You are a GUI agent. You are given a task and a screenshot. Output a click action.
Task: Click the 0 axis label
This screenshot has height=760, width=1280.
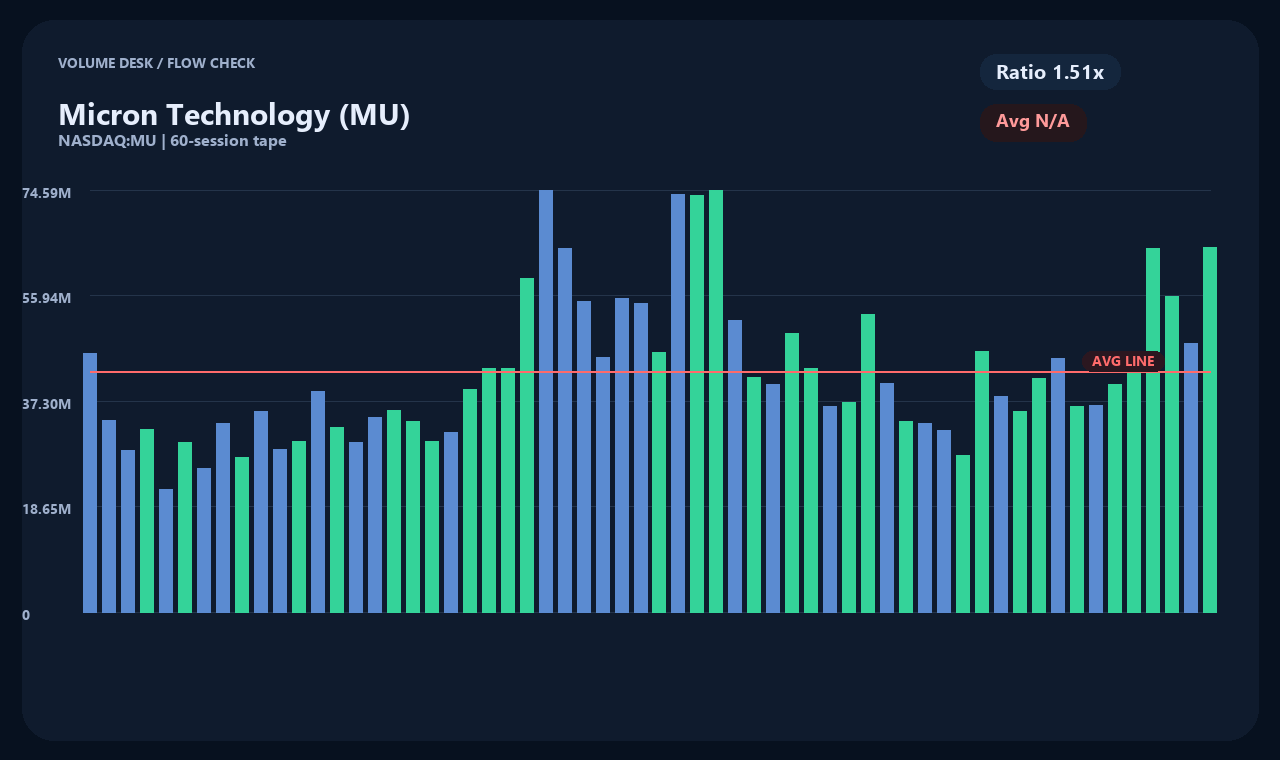26,615
